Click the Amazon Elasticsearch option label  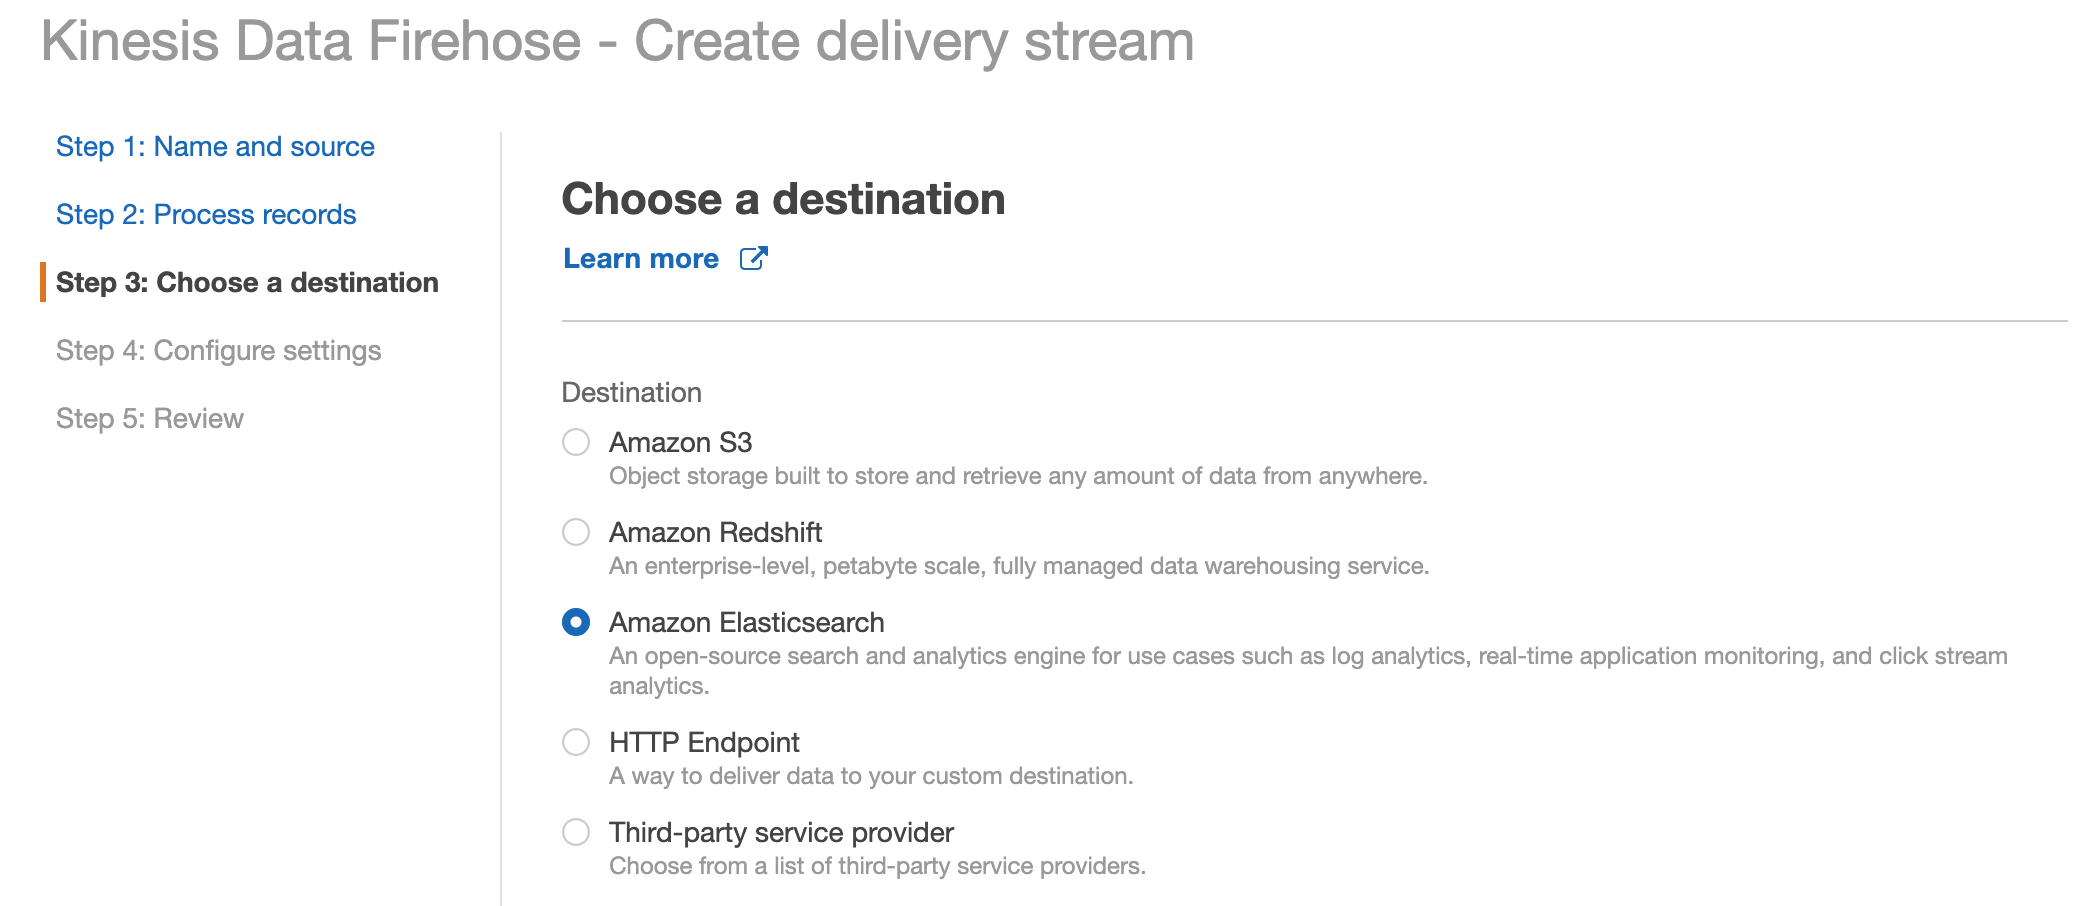point(746,622)
